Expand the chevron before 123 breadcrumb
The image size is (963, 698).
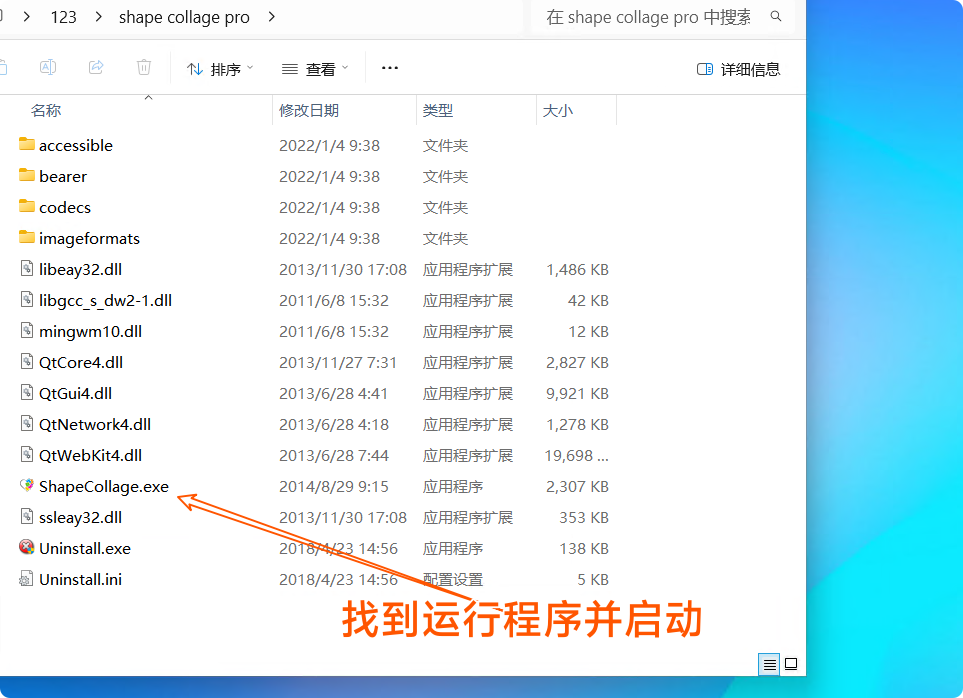26,17
